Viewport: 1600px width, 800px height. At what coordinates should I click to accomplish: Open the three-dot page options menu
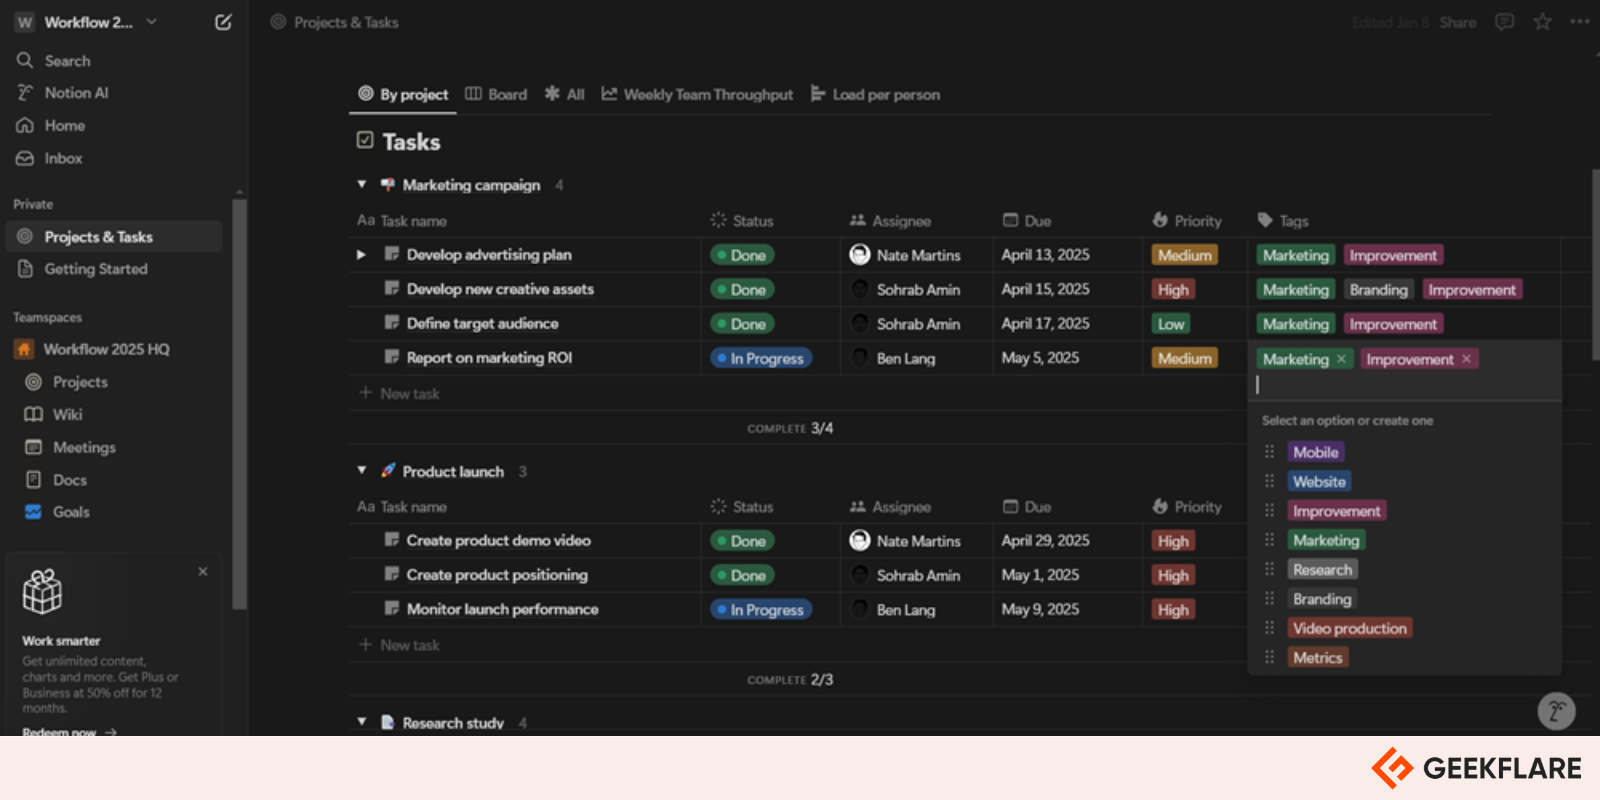click(1580, 22)
